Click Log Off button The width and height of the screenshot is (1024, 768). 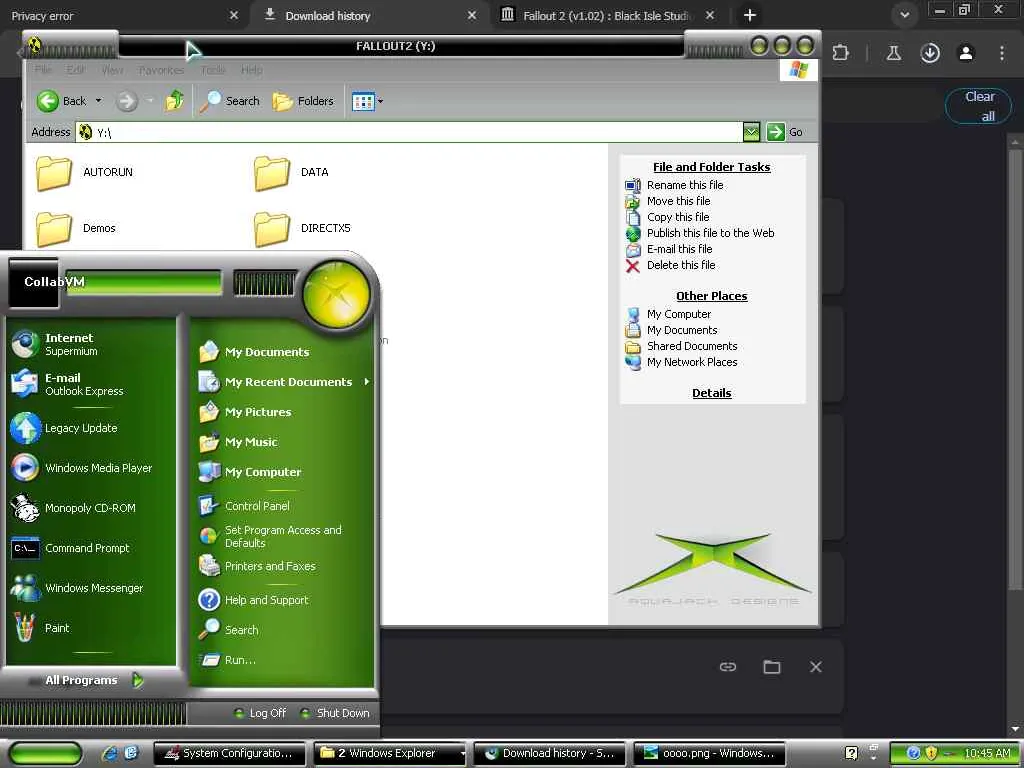[x=260, y=713]
